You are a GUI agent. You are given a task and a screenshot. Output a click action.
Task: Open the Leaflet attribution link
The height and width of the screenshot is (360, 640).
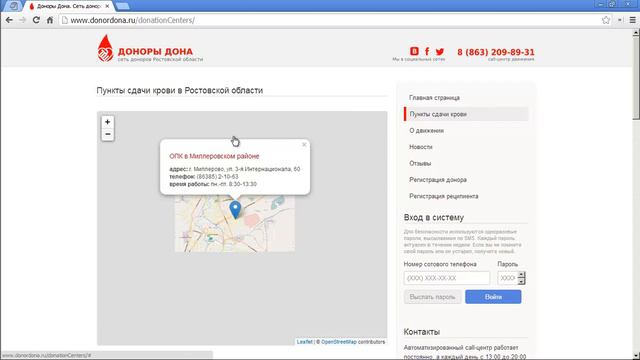coord(304,342)
